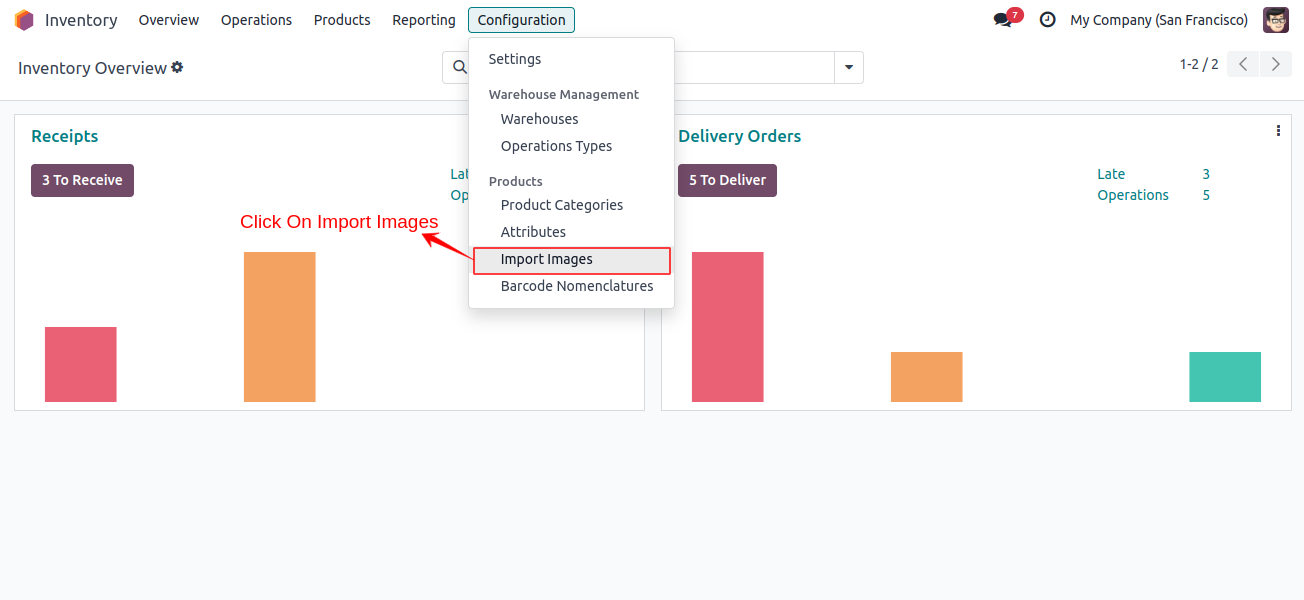Click the user avatar picture

1276,19
